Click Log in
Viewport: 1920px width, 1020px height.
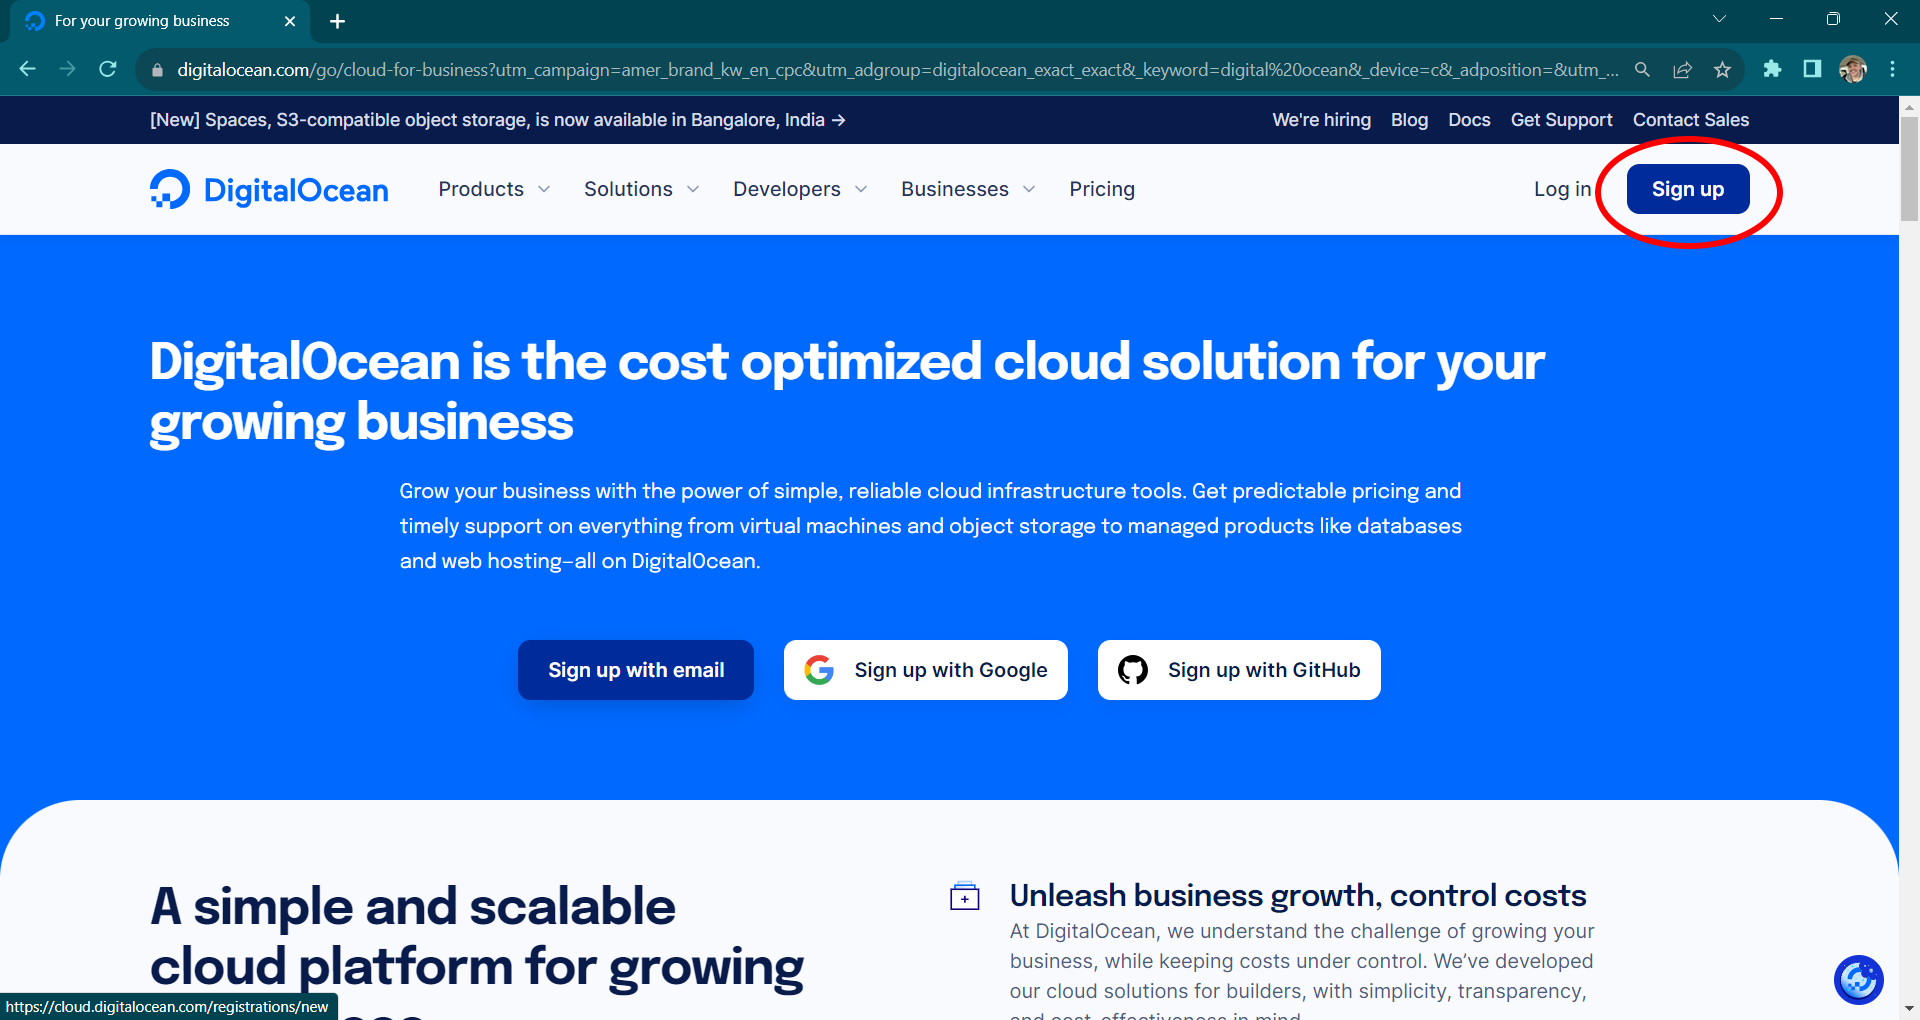pyautogui.click(x=1562, y=189)
